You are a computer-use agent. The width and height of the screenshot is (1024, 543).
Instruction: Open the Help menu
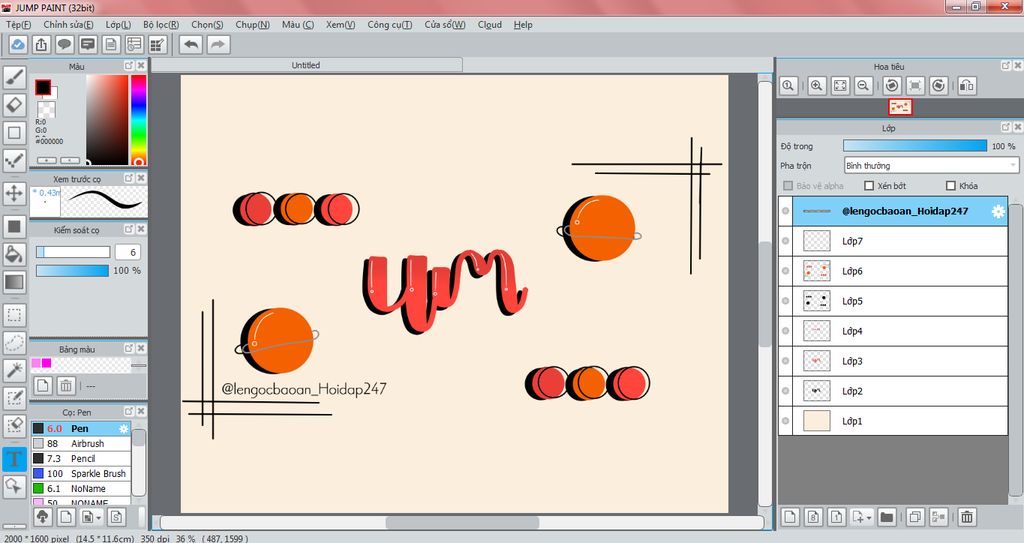point(523,24)
